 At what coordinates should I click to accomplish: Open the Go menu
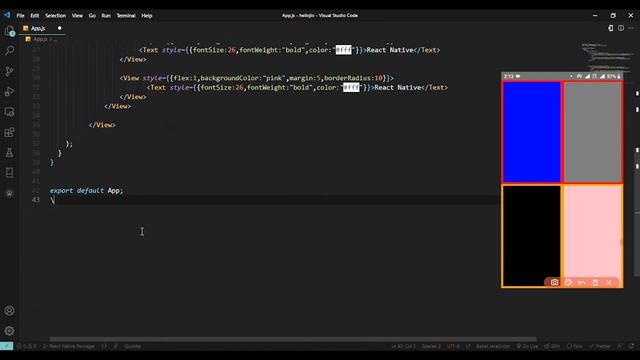(92, 16)
